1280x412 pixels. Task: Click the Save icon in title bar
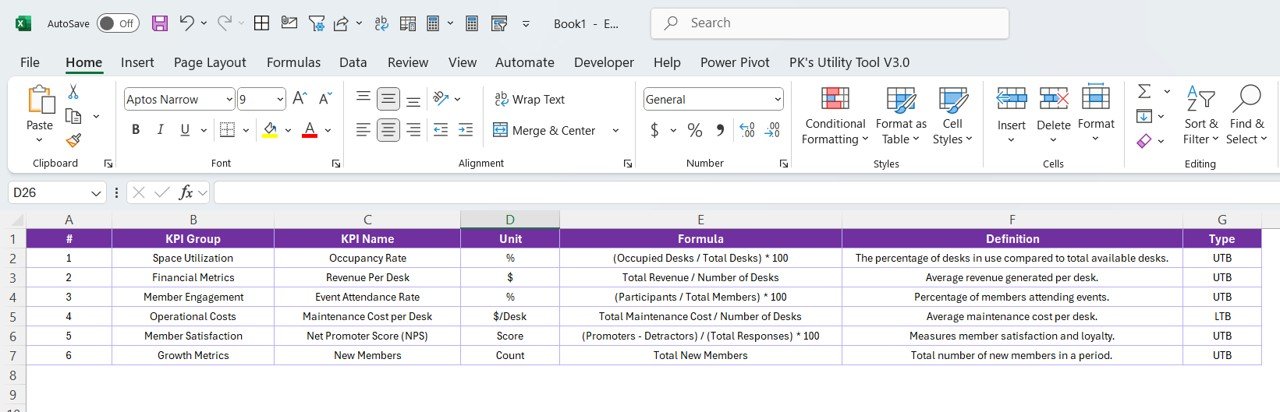159,23
